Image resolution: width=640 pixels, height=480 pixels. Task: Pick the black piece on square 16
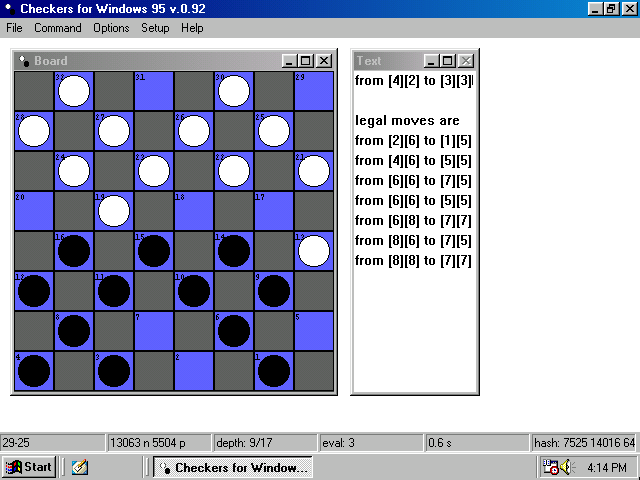click(x=74, y=251)
